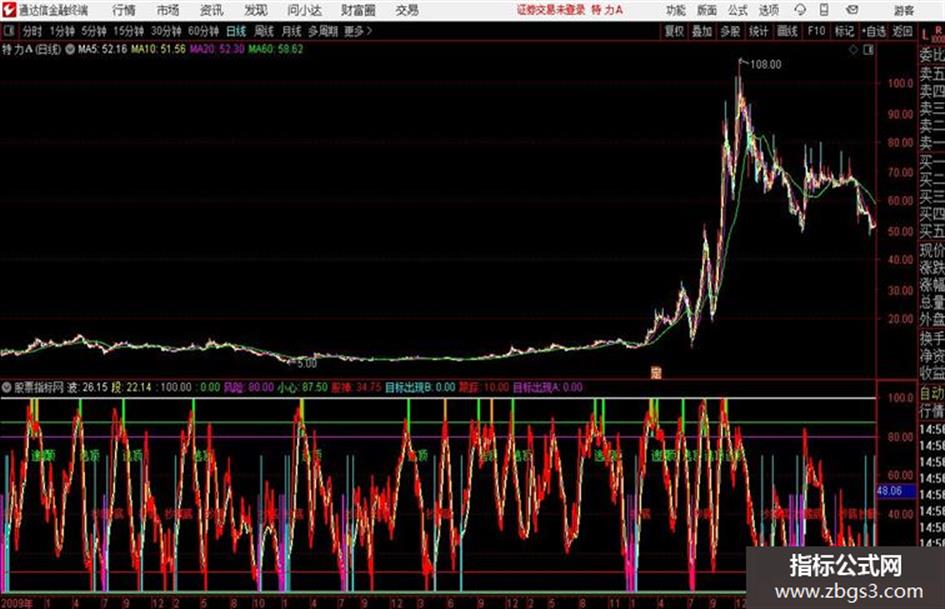Open the F10 company info button
945x609 pixels.
[x=816, y=31]
